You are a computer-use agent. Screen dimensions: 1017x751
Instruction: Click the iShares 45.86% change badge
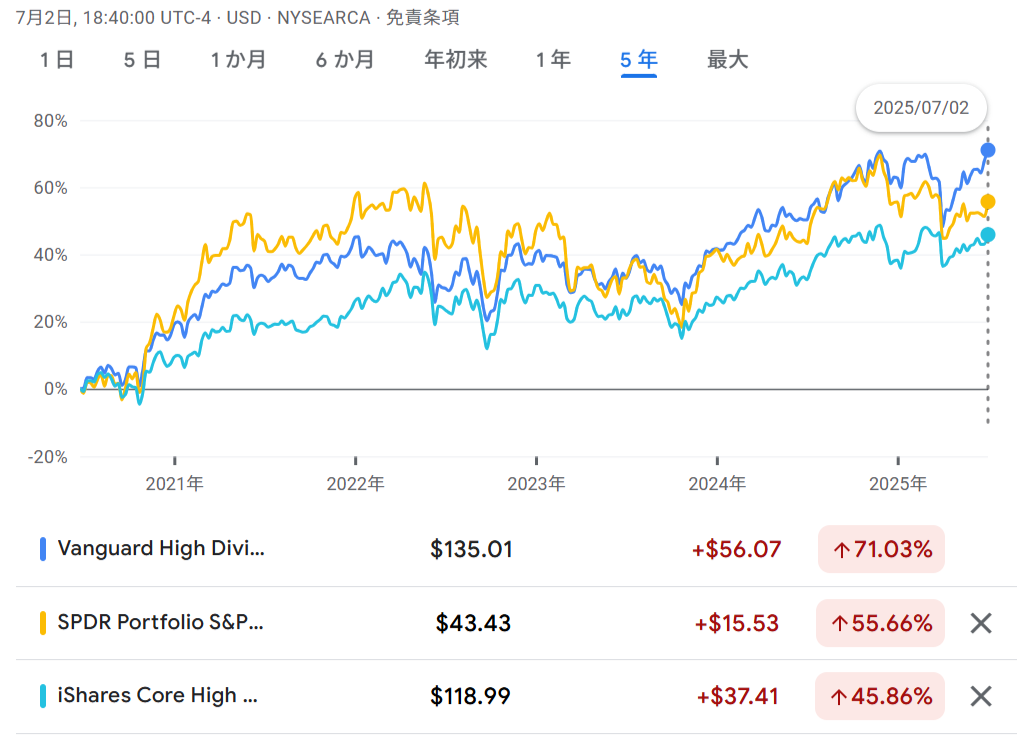tap(880, 697)
